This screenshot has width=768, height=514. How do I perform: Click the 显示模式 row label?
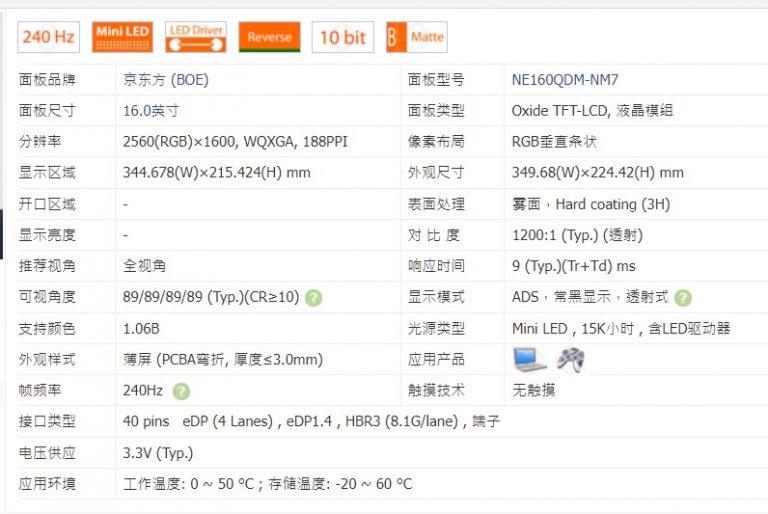click(436, 297)
